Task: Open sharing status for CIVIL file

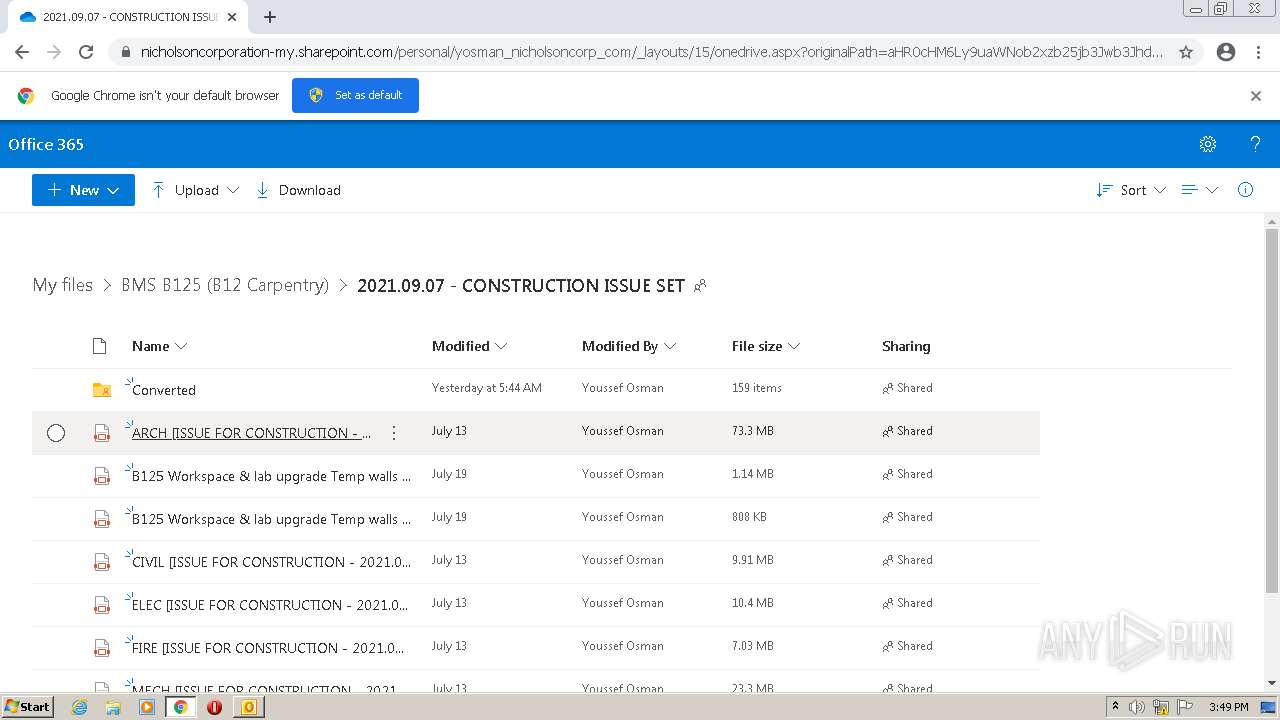Action: pyautogui.click(x=907, y=560)
